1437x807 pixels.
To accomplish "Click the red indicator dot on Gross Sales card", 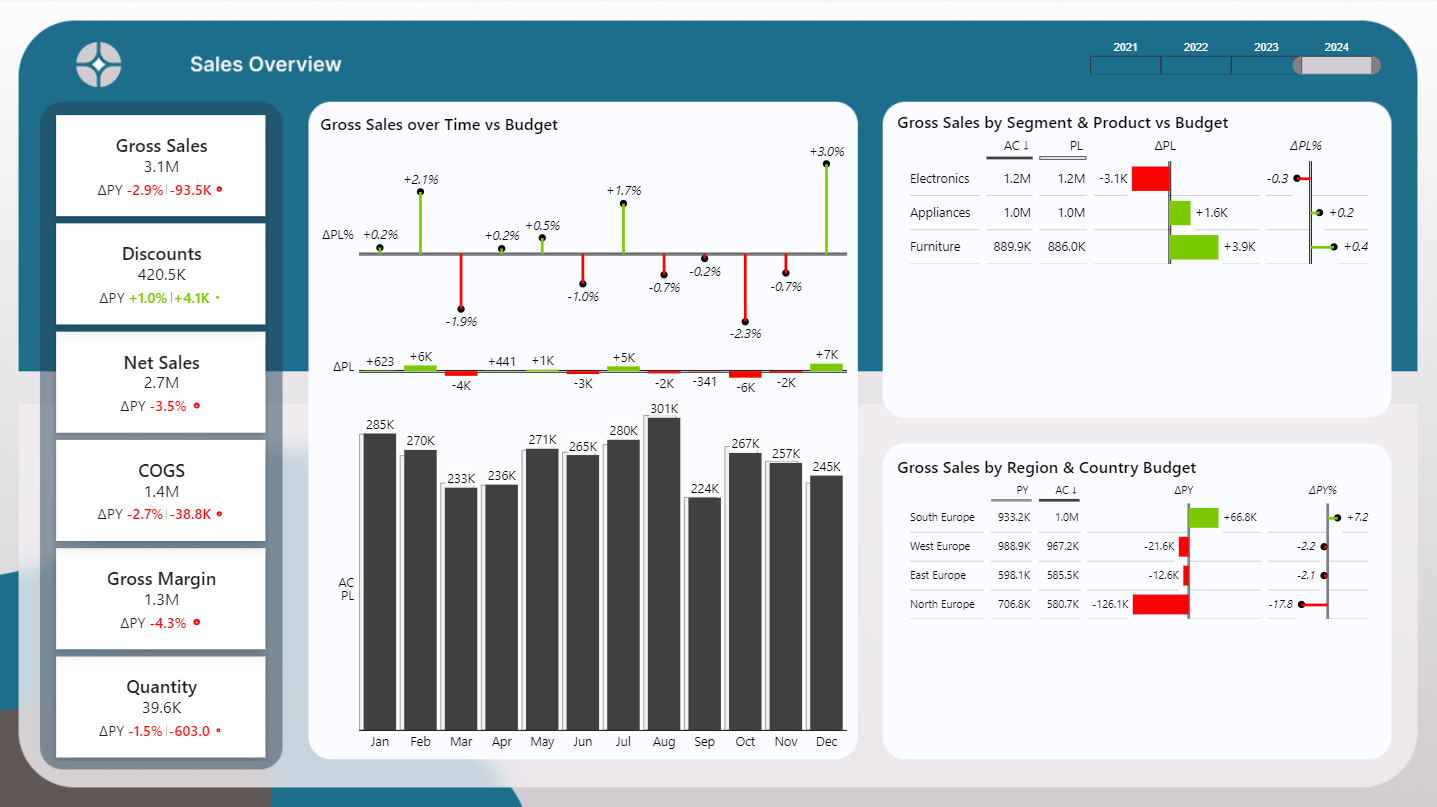I will 219,189.
